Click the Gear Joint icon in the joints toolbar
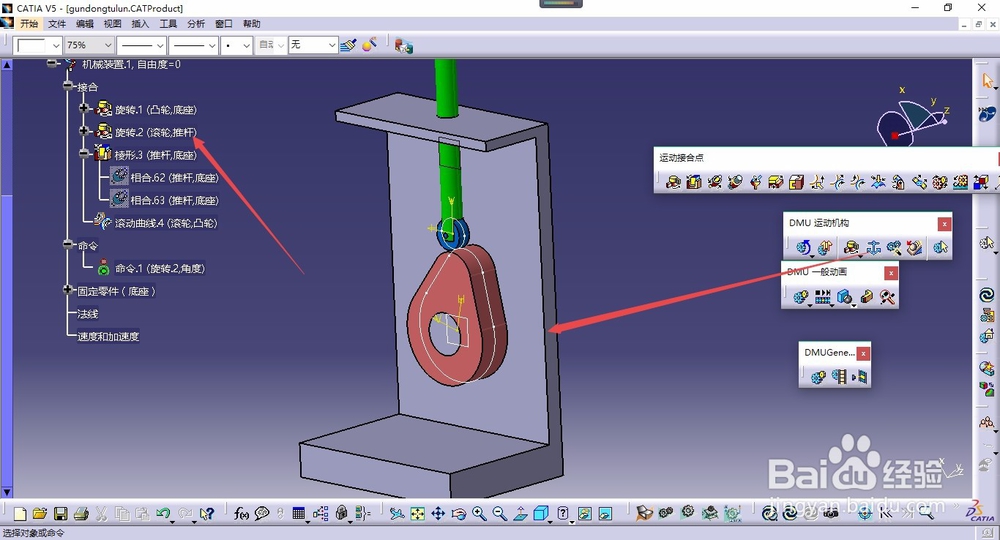This screenshot has width=1000, height=540. coord(939,183)
